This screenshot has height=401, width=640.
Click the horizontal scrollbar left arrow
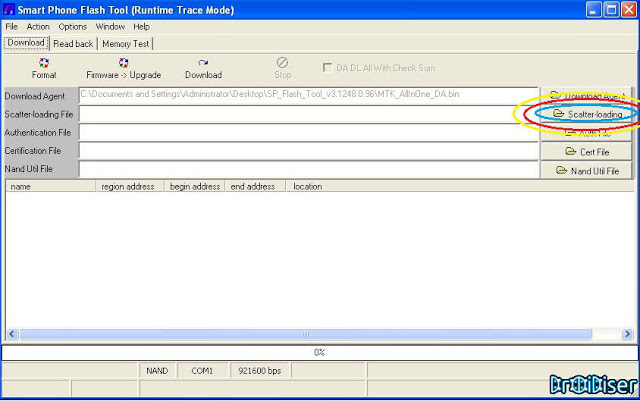pyautogui.click(x=12, y=334)
